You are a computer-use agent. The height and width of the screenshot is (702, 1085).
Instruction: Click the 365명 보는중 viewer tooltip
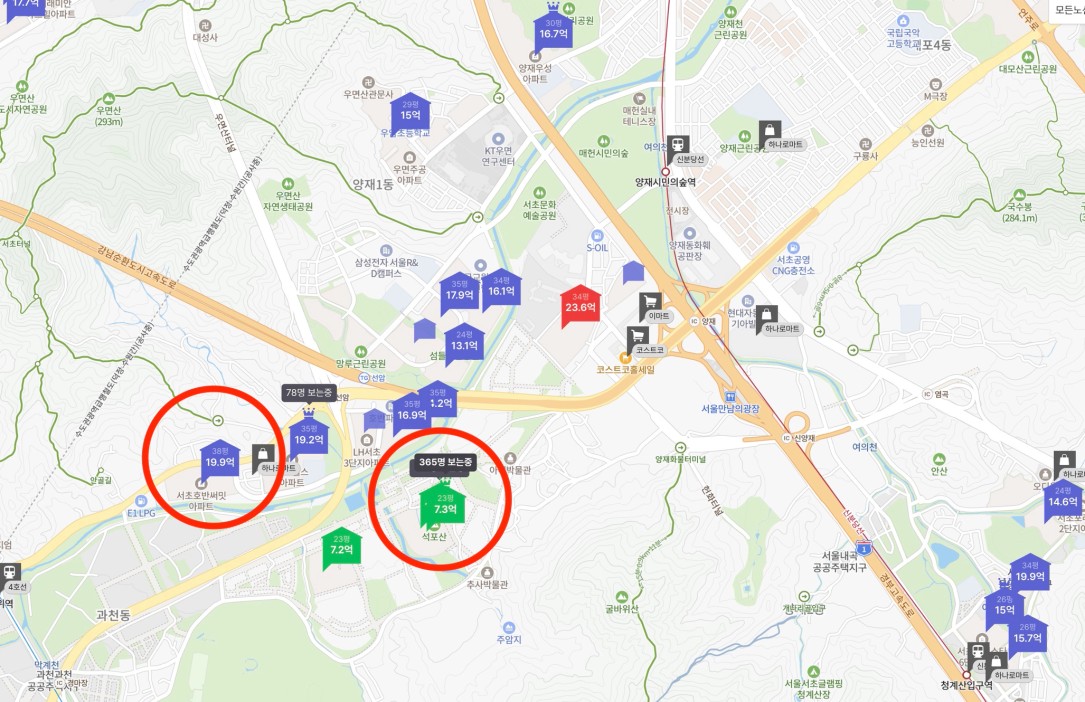446,462
